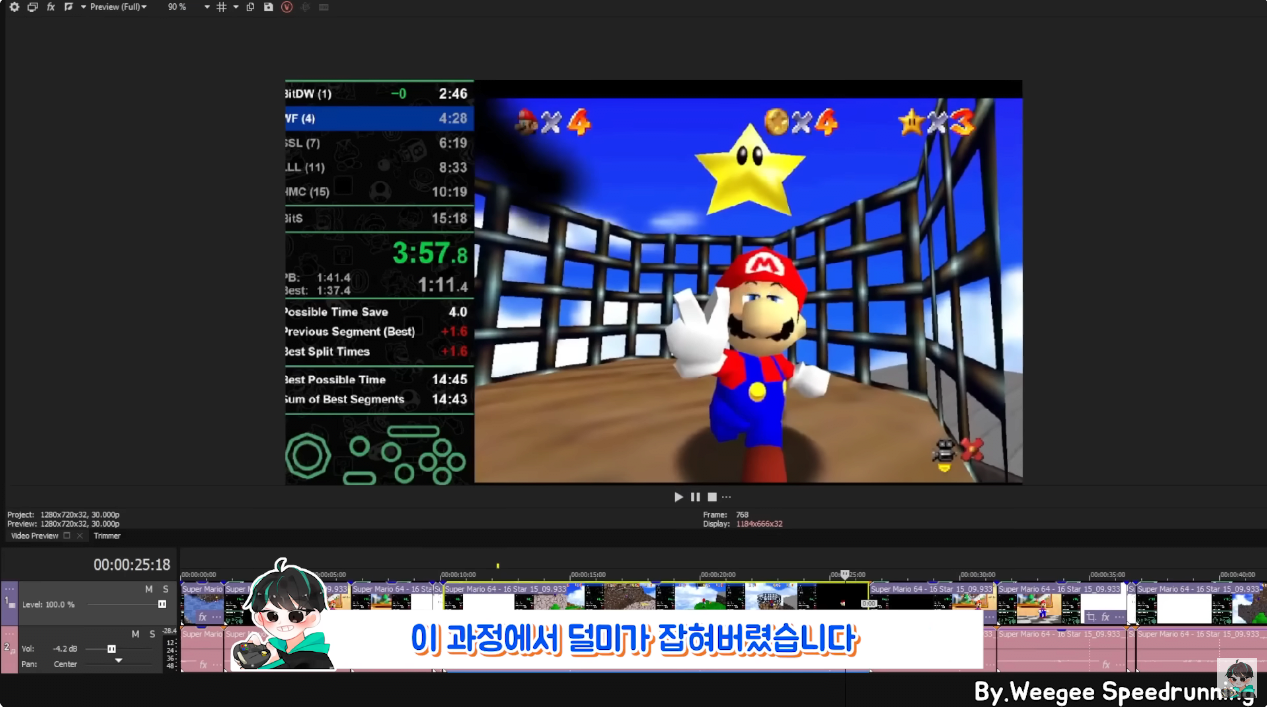Open Event Pan/Crop on the white video clip

tap(1092, 617)
